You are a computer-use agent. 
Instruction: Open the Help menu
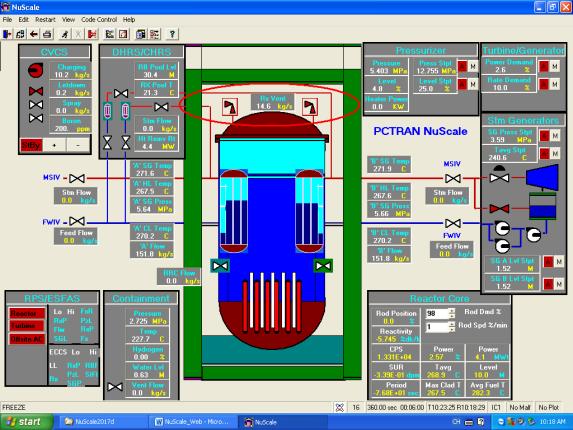pos(129,19)
